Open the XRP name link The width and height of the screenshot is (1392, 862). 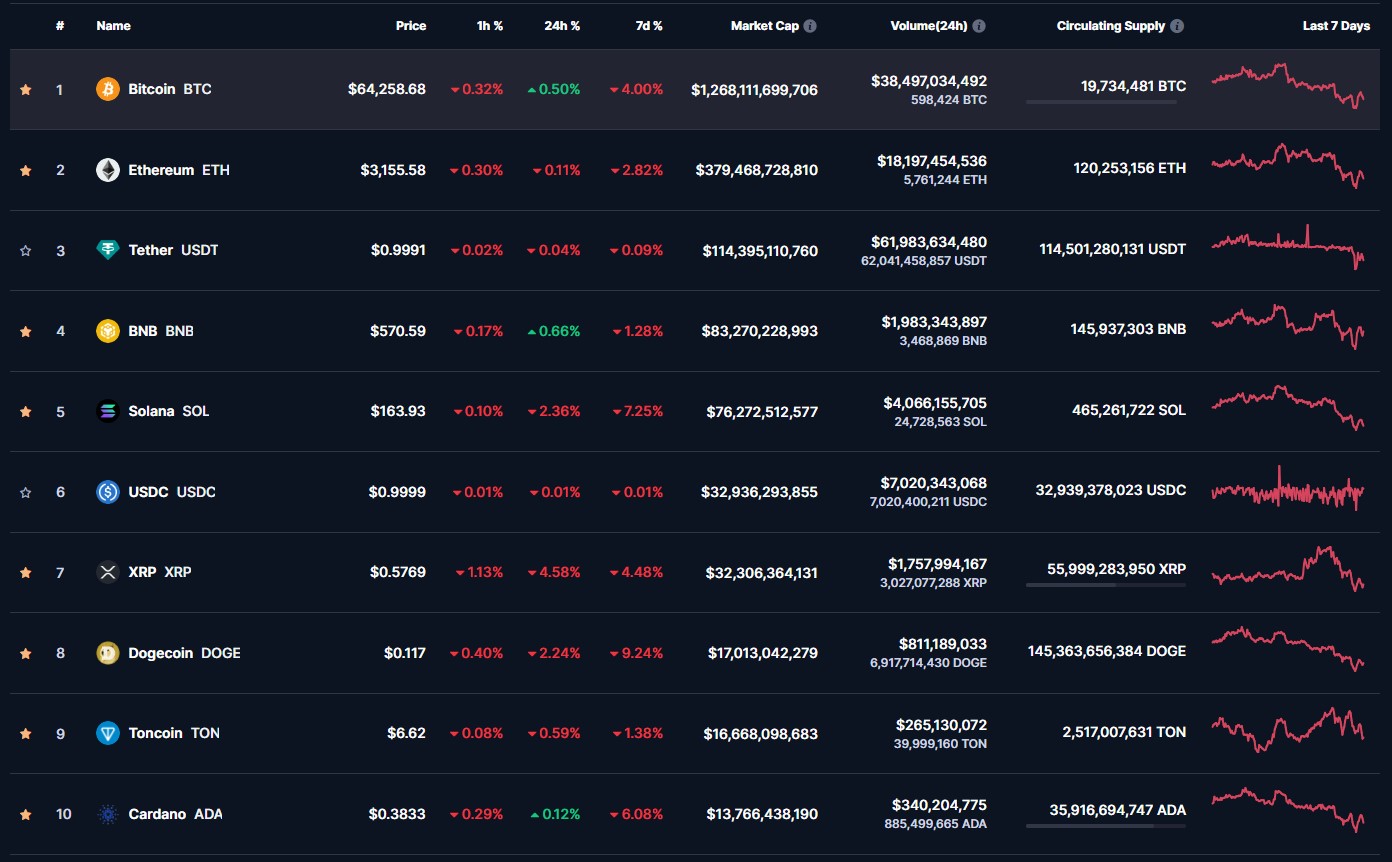coord(160,572)
